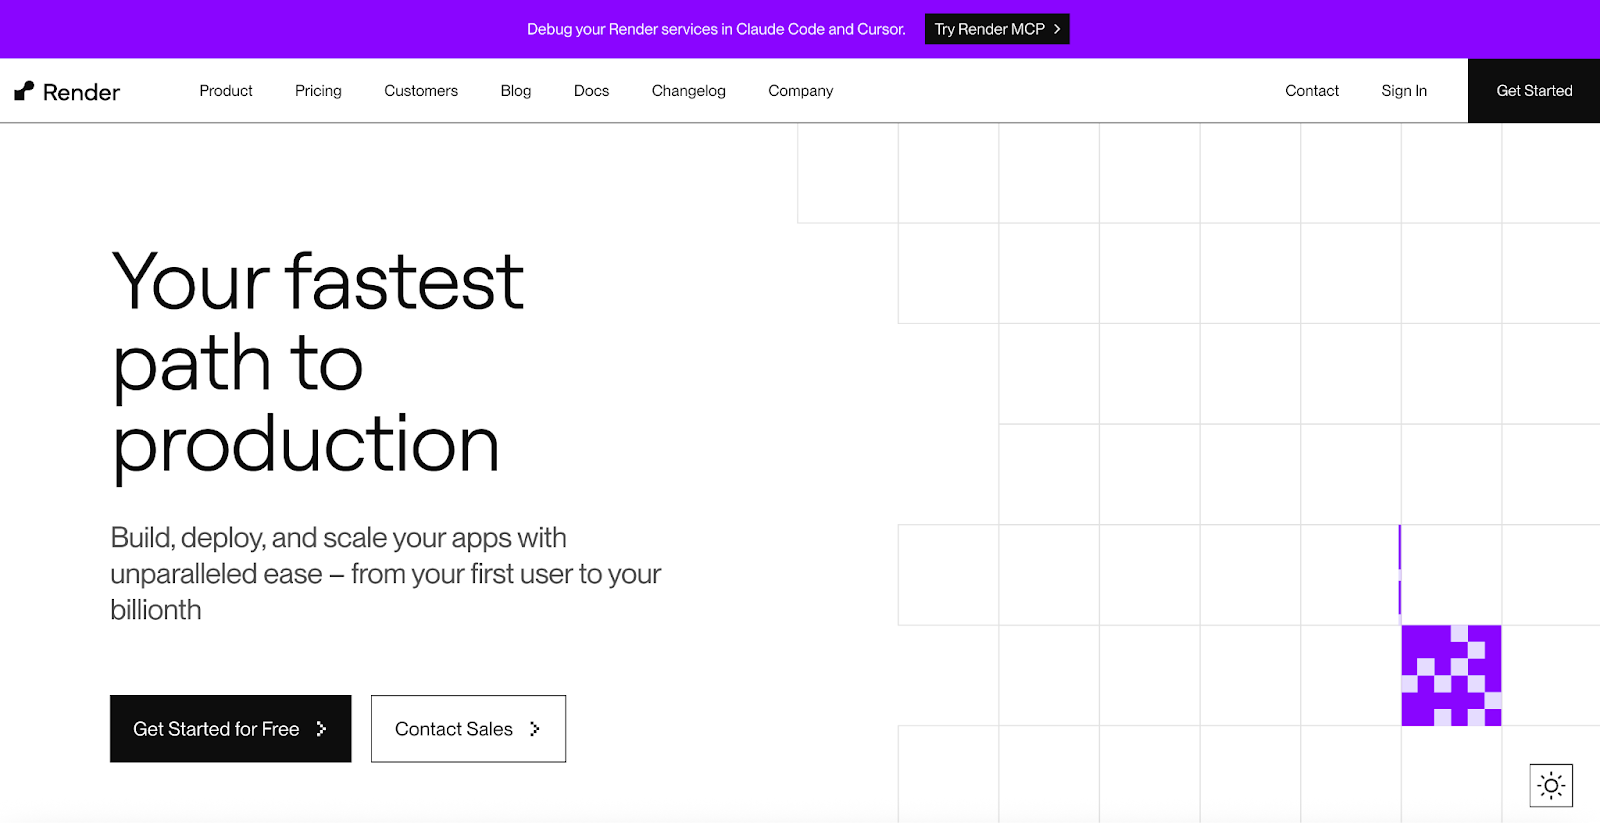Image resolution: width=1600 pixels, height=823 pixels.
Task: Click the Get Started button
Action: (x=1533, y=90)
